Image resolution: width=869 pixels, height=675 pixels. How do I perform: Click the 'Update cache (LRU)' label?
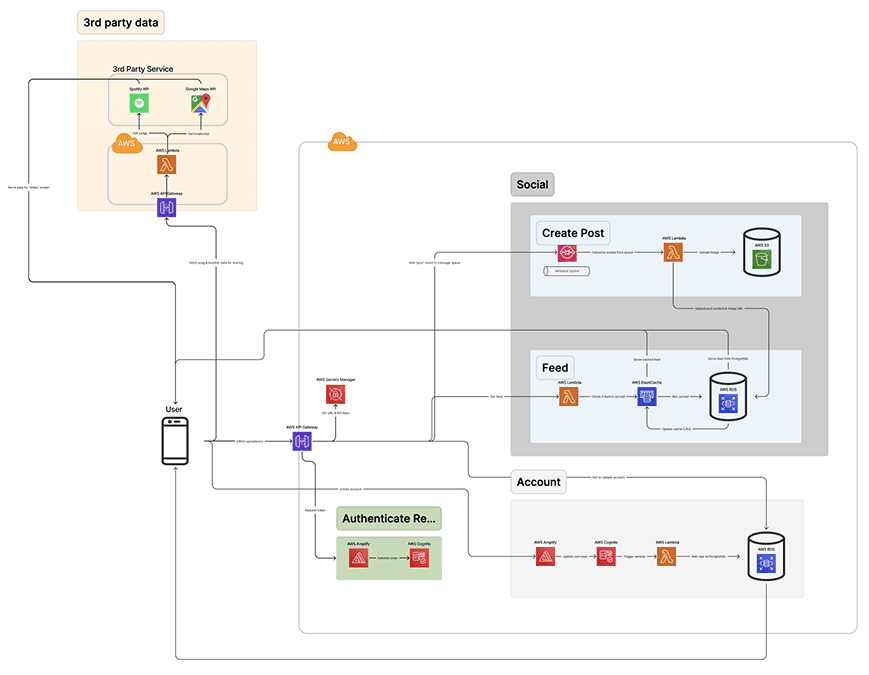pyautogui.click(x=676, y=429)
